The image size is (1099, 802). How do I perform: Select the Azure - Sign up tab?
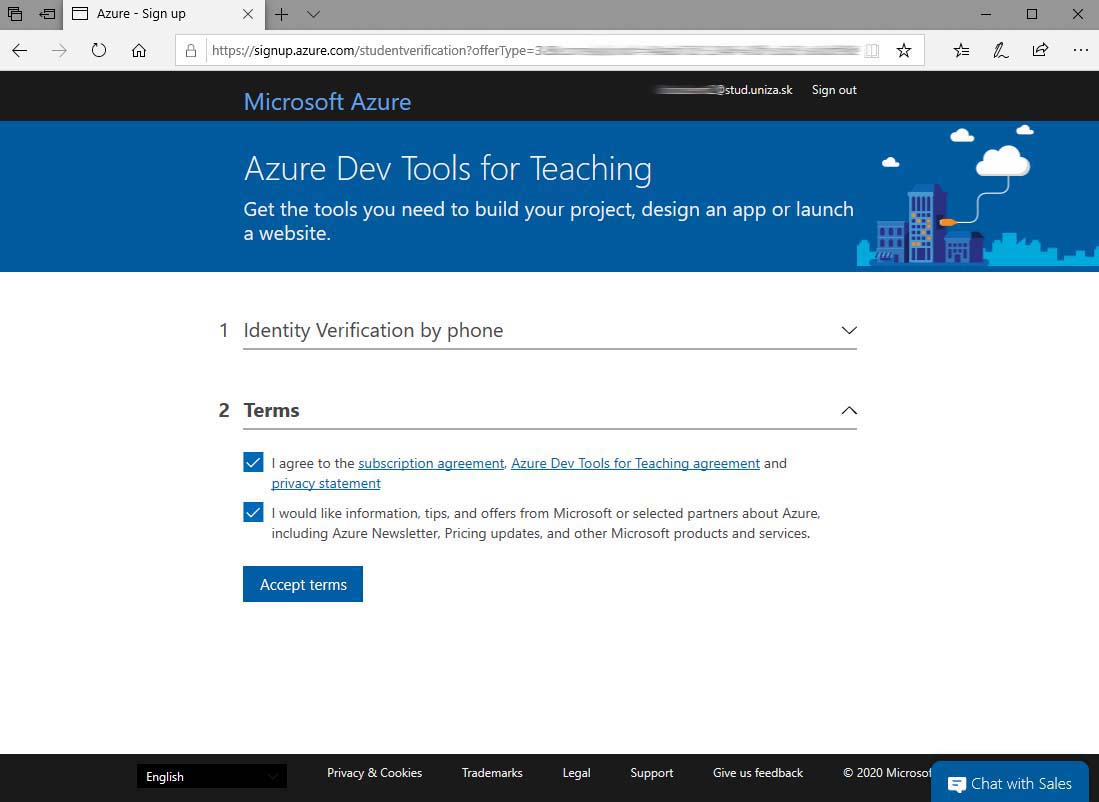164,14
